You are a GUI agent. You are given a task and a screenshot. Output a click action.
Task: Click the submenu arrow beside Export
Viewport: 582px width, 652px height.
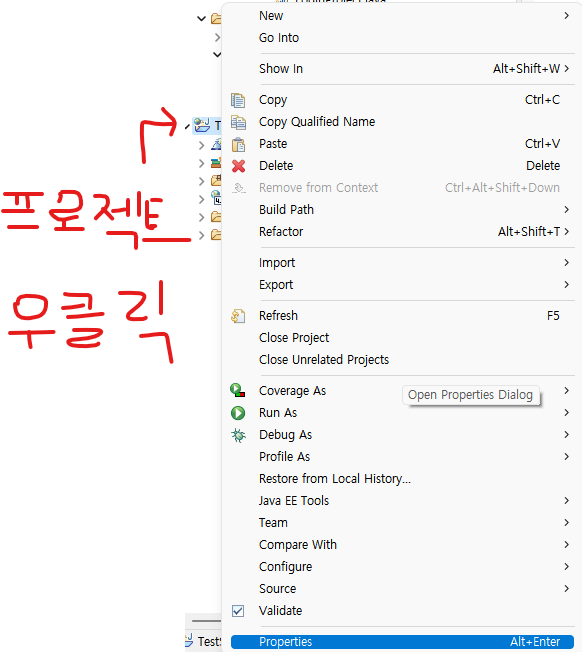click(566, 285)
